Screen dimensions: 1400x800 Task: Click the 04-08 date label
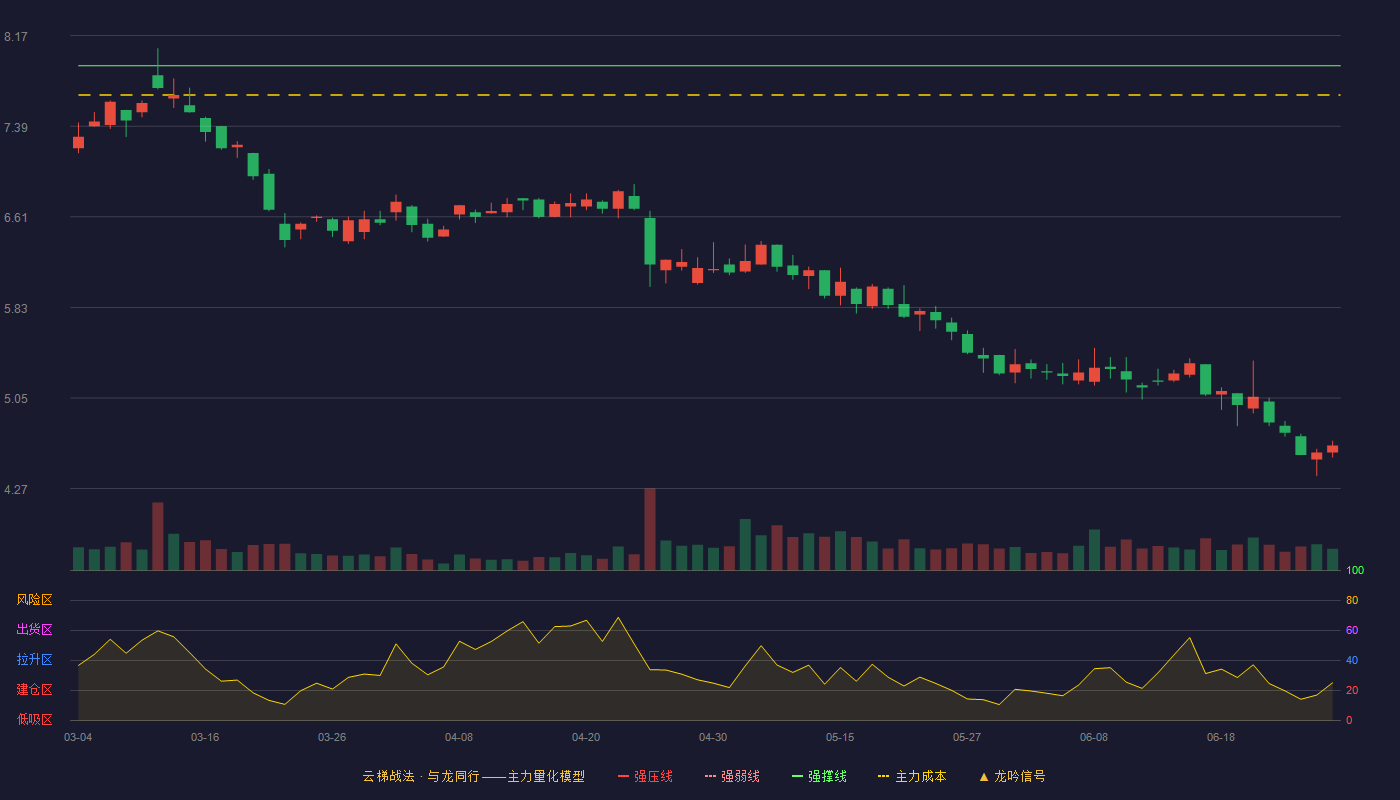(459, 737)
